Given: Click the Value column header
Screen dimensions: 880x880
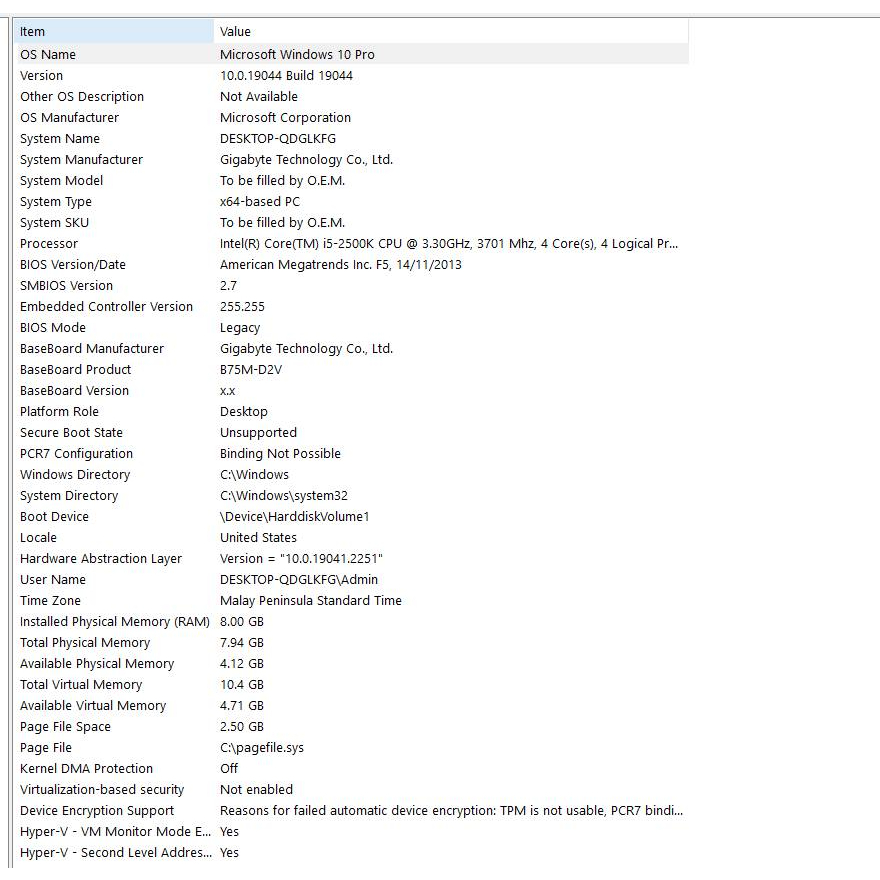Looking at the screenshot, I should (450, 32).
